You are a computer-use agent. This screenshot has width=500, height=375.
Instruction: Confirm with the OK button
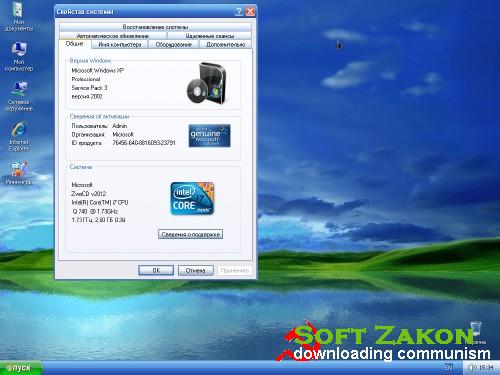156,270
